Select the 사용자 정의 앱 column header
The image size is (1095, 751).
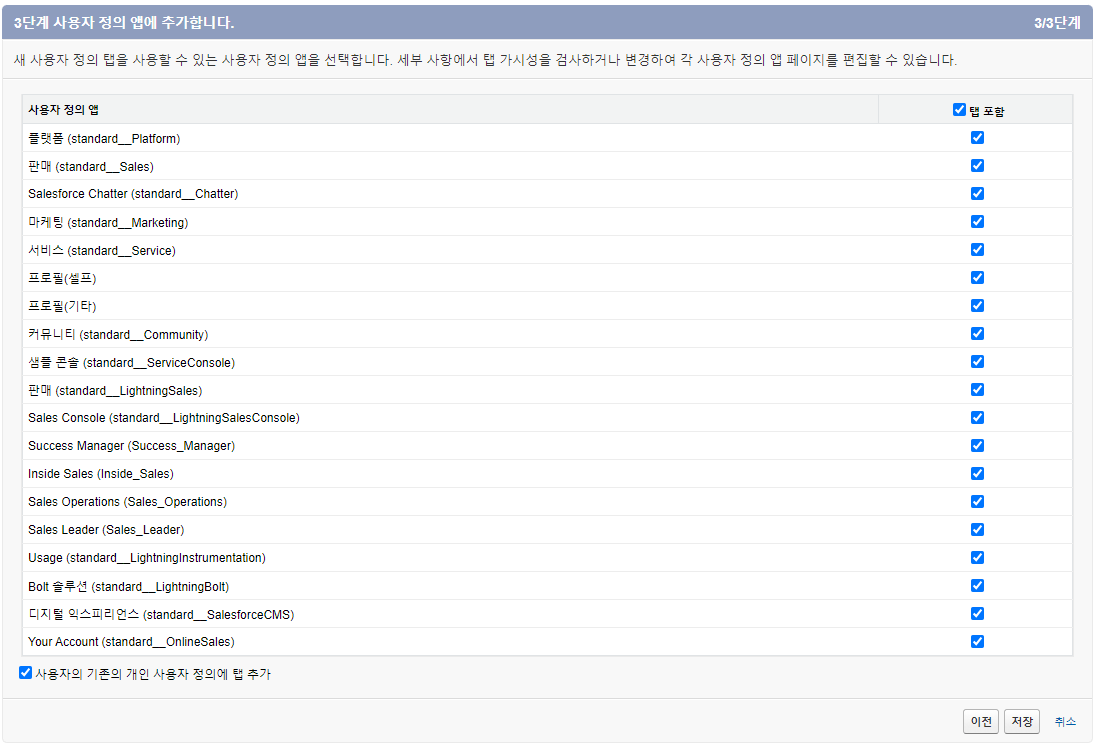[64, 110]
